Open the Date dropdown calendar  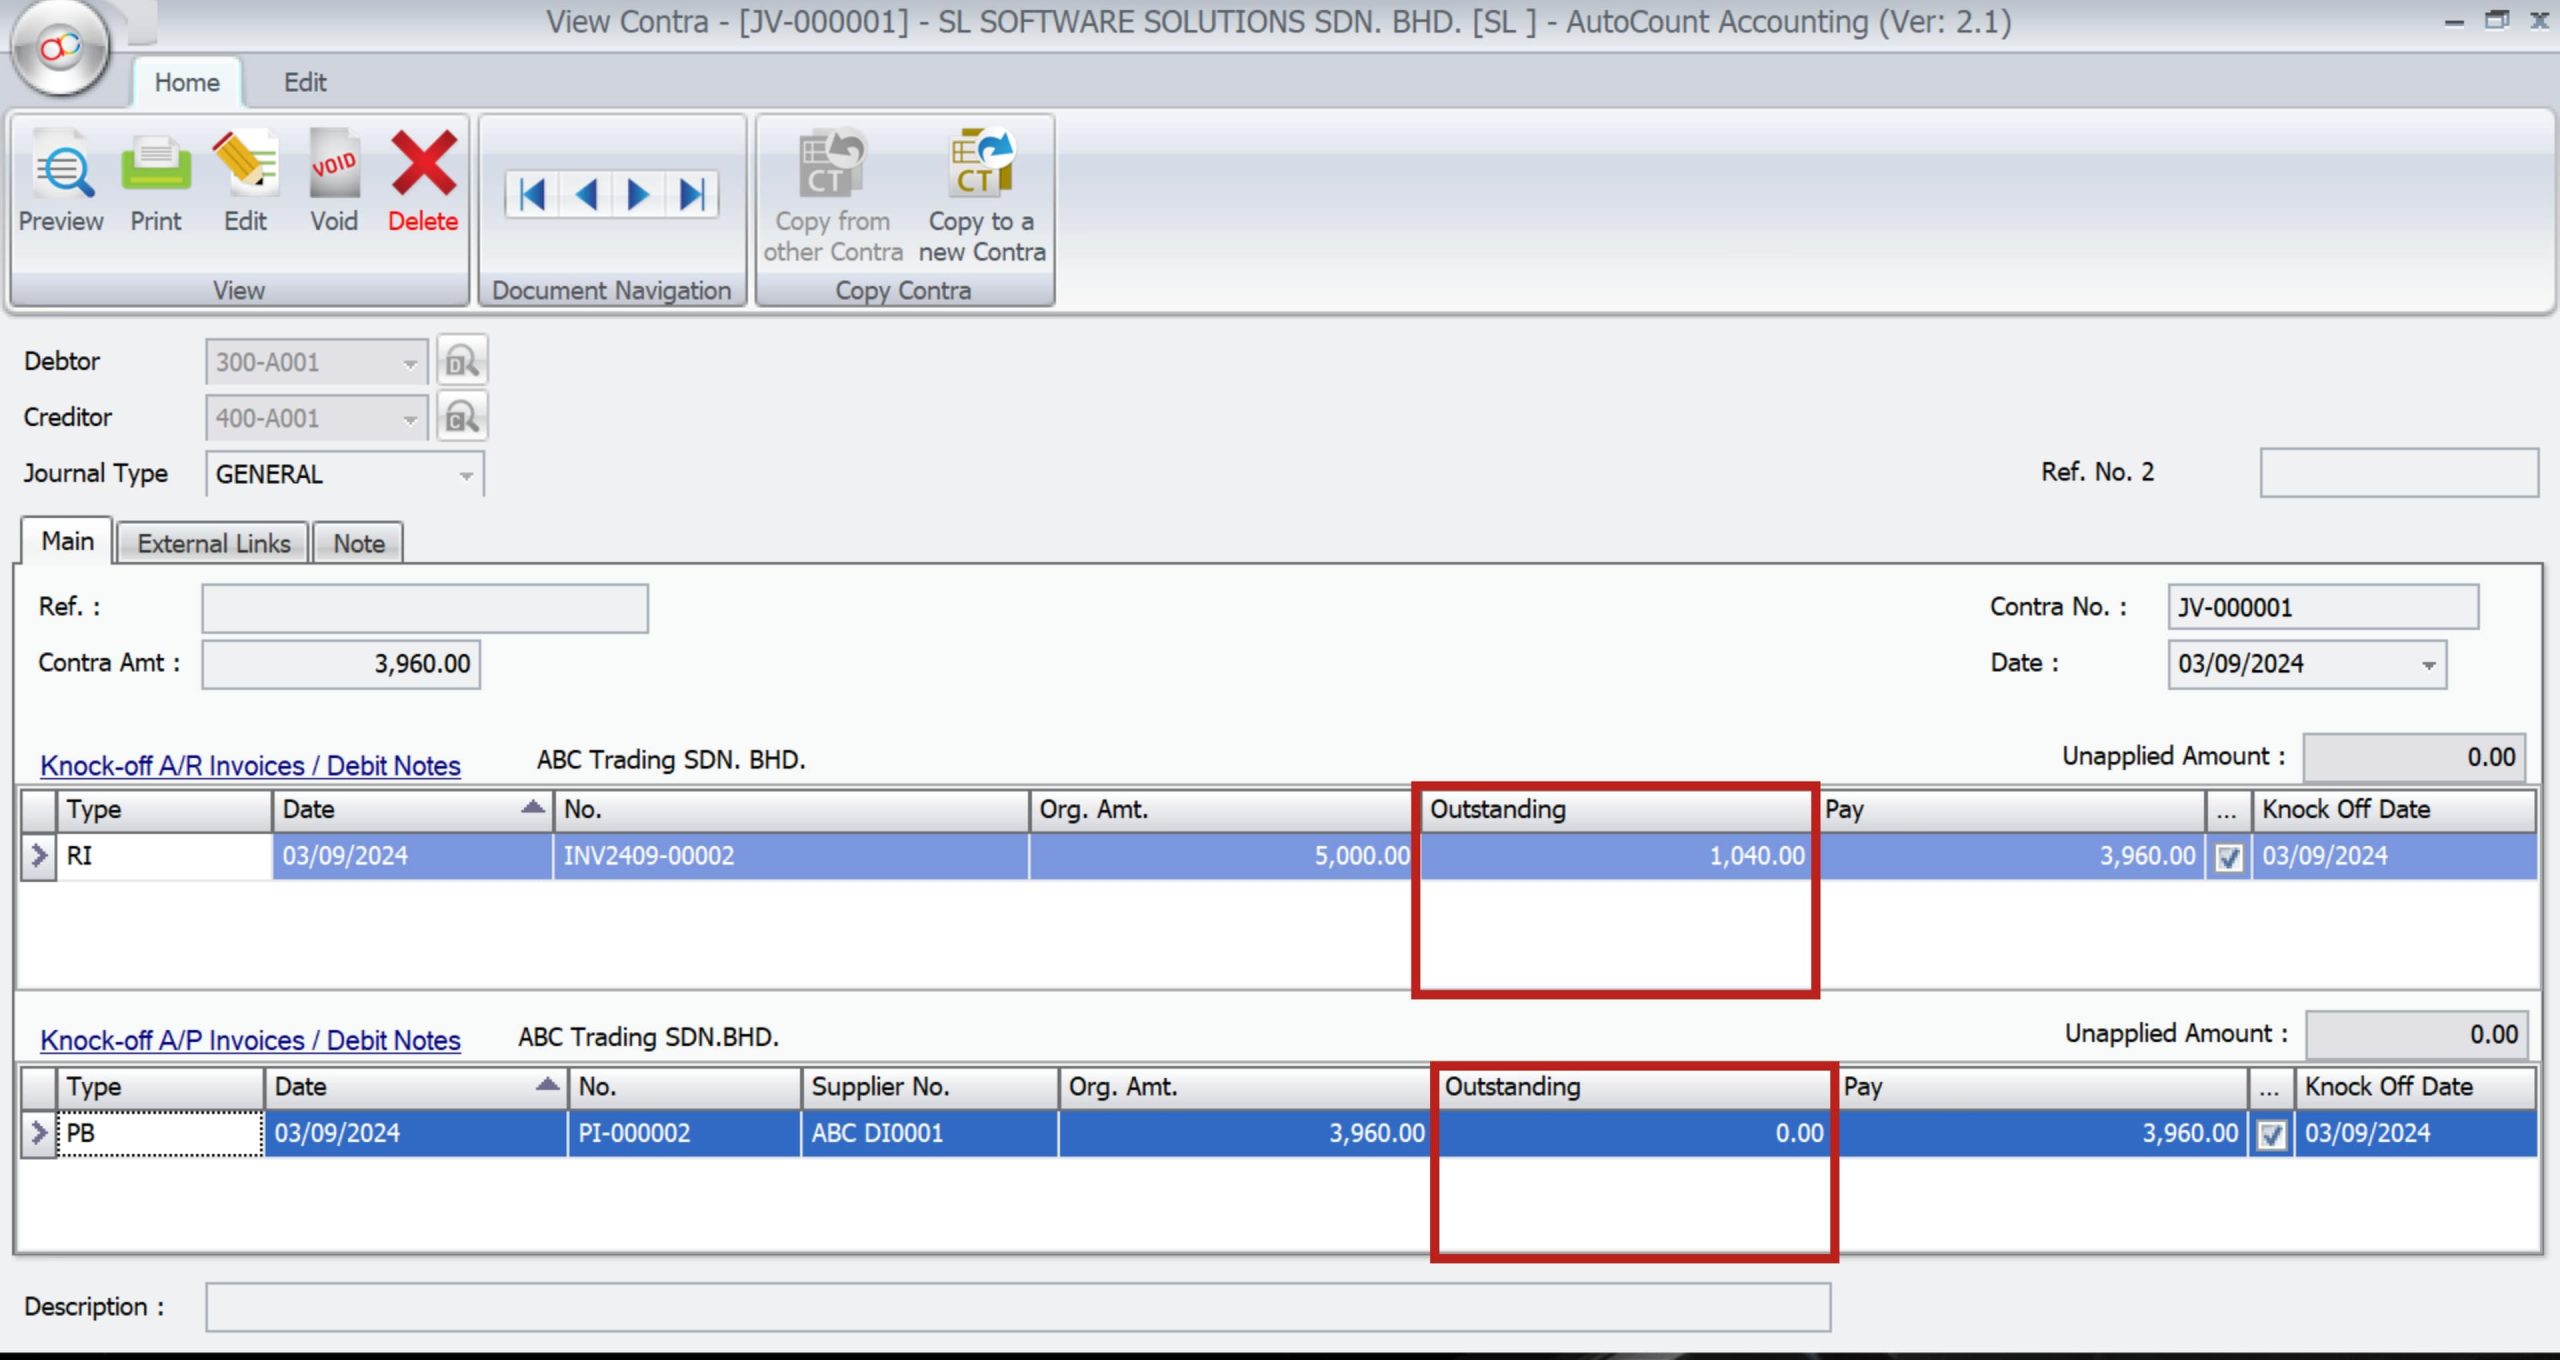click(2428, 666)
